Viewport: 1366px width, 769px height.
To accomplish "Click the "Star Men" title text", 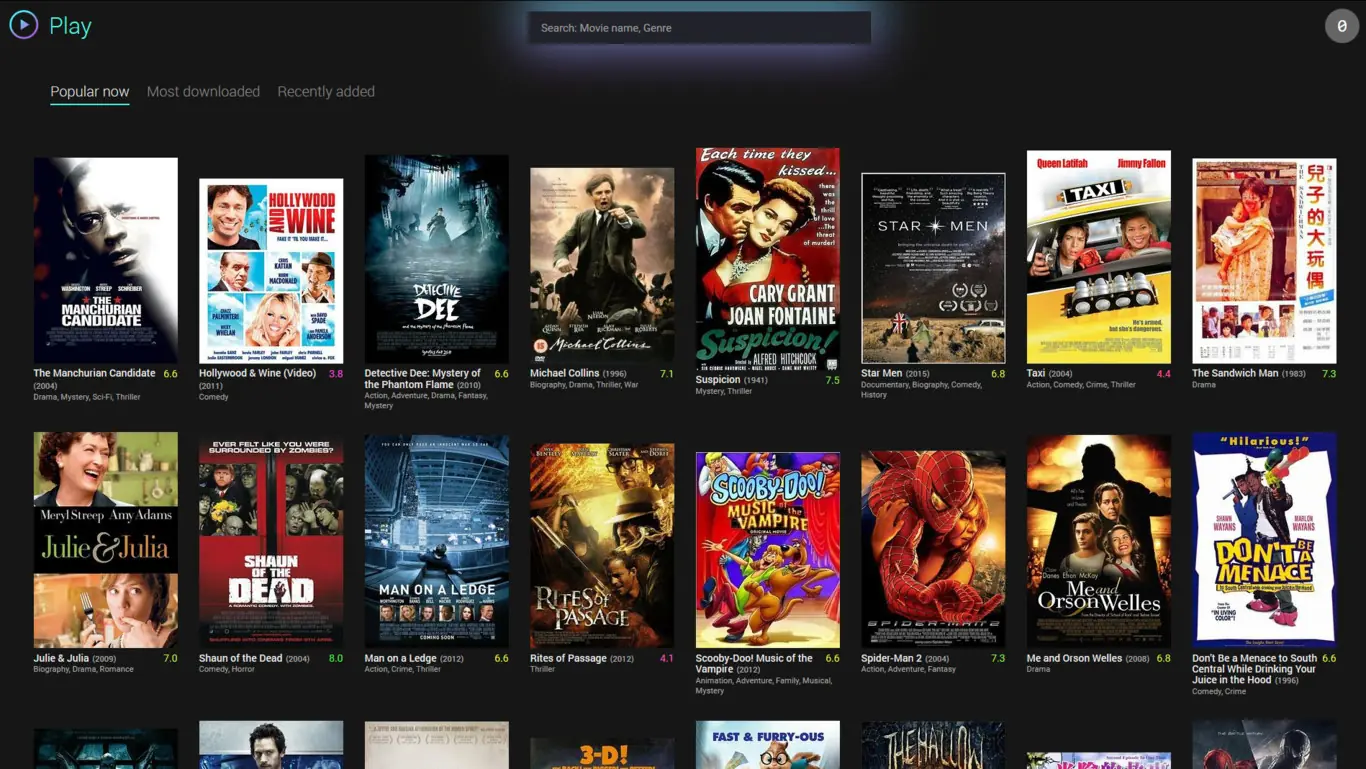I will click(x=882, y=373).
